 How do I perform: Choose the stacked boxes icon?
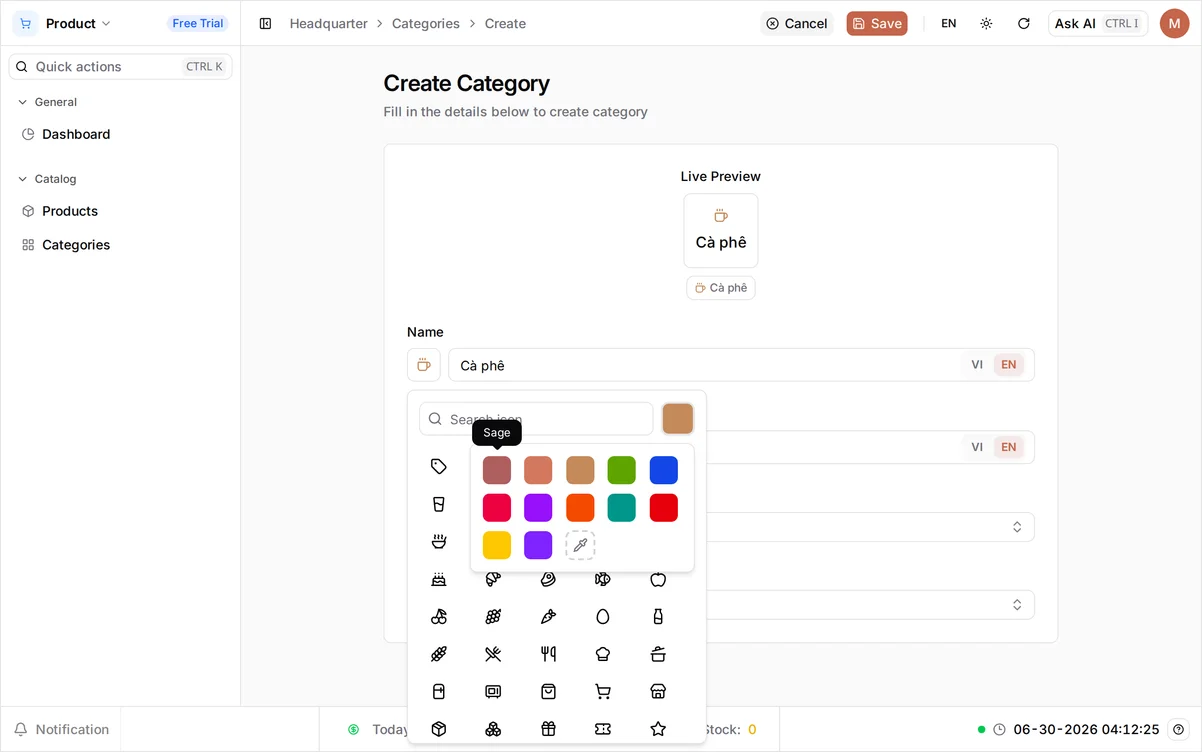493,729
